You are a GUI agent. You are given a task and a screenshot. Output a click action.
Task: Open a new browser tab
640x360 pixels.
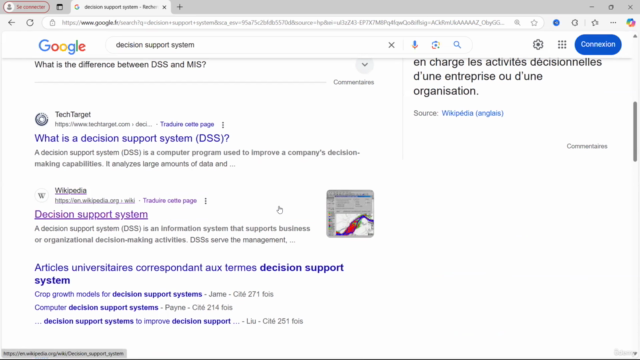tap(180, 7)
